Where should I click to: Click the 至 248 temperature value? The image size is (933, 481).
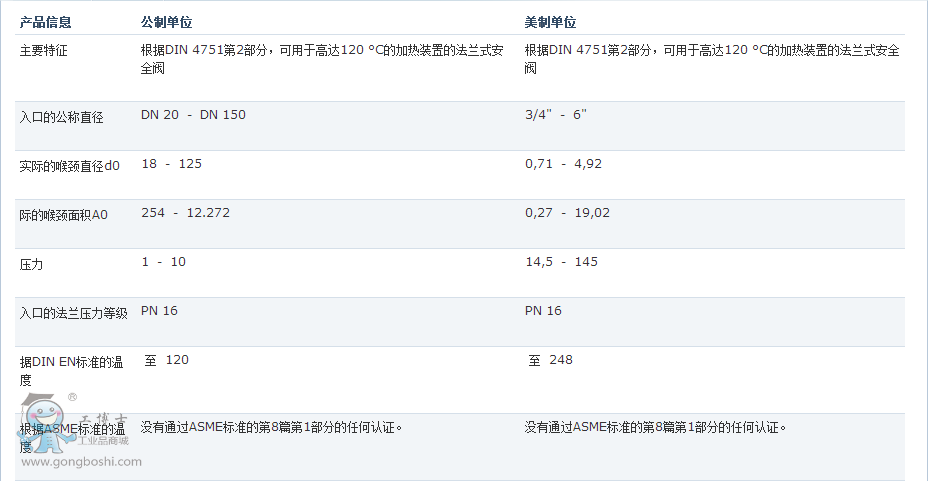[x=550, y=360]
